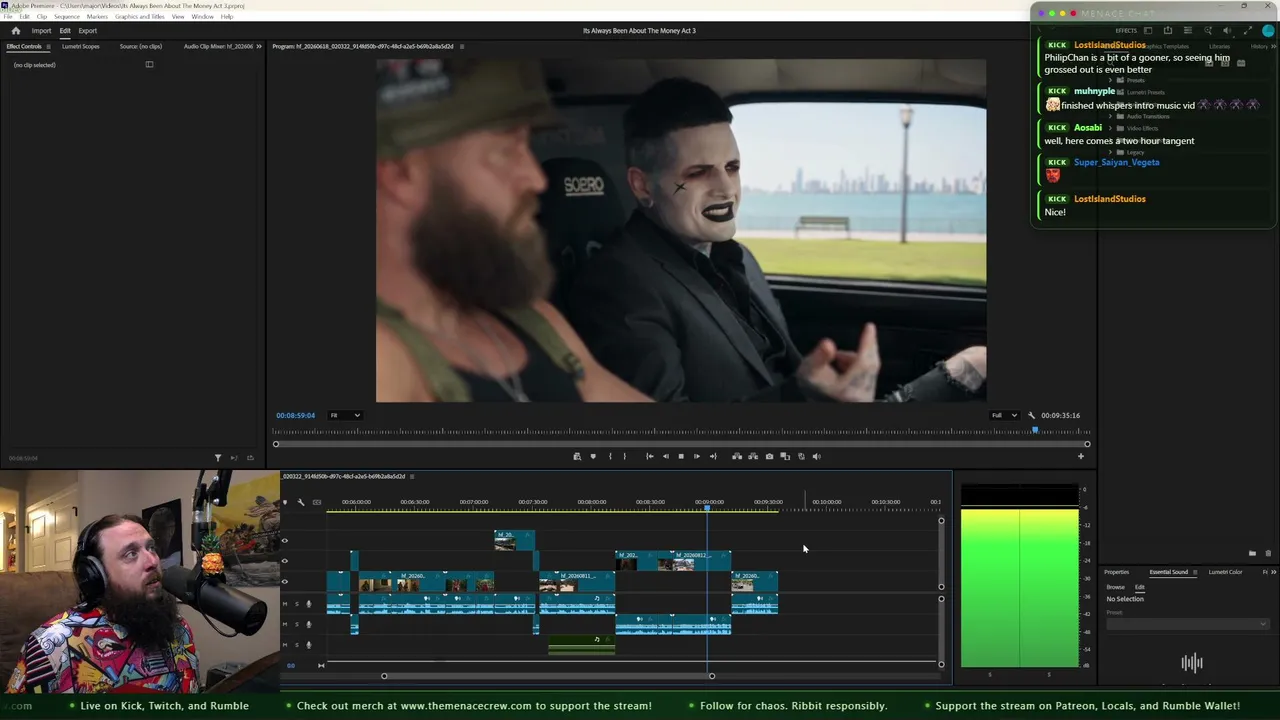Enable voice-over record on second audio track
The image size is (1280, 720).
[x=309, y=624]
